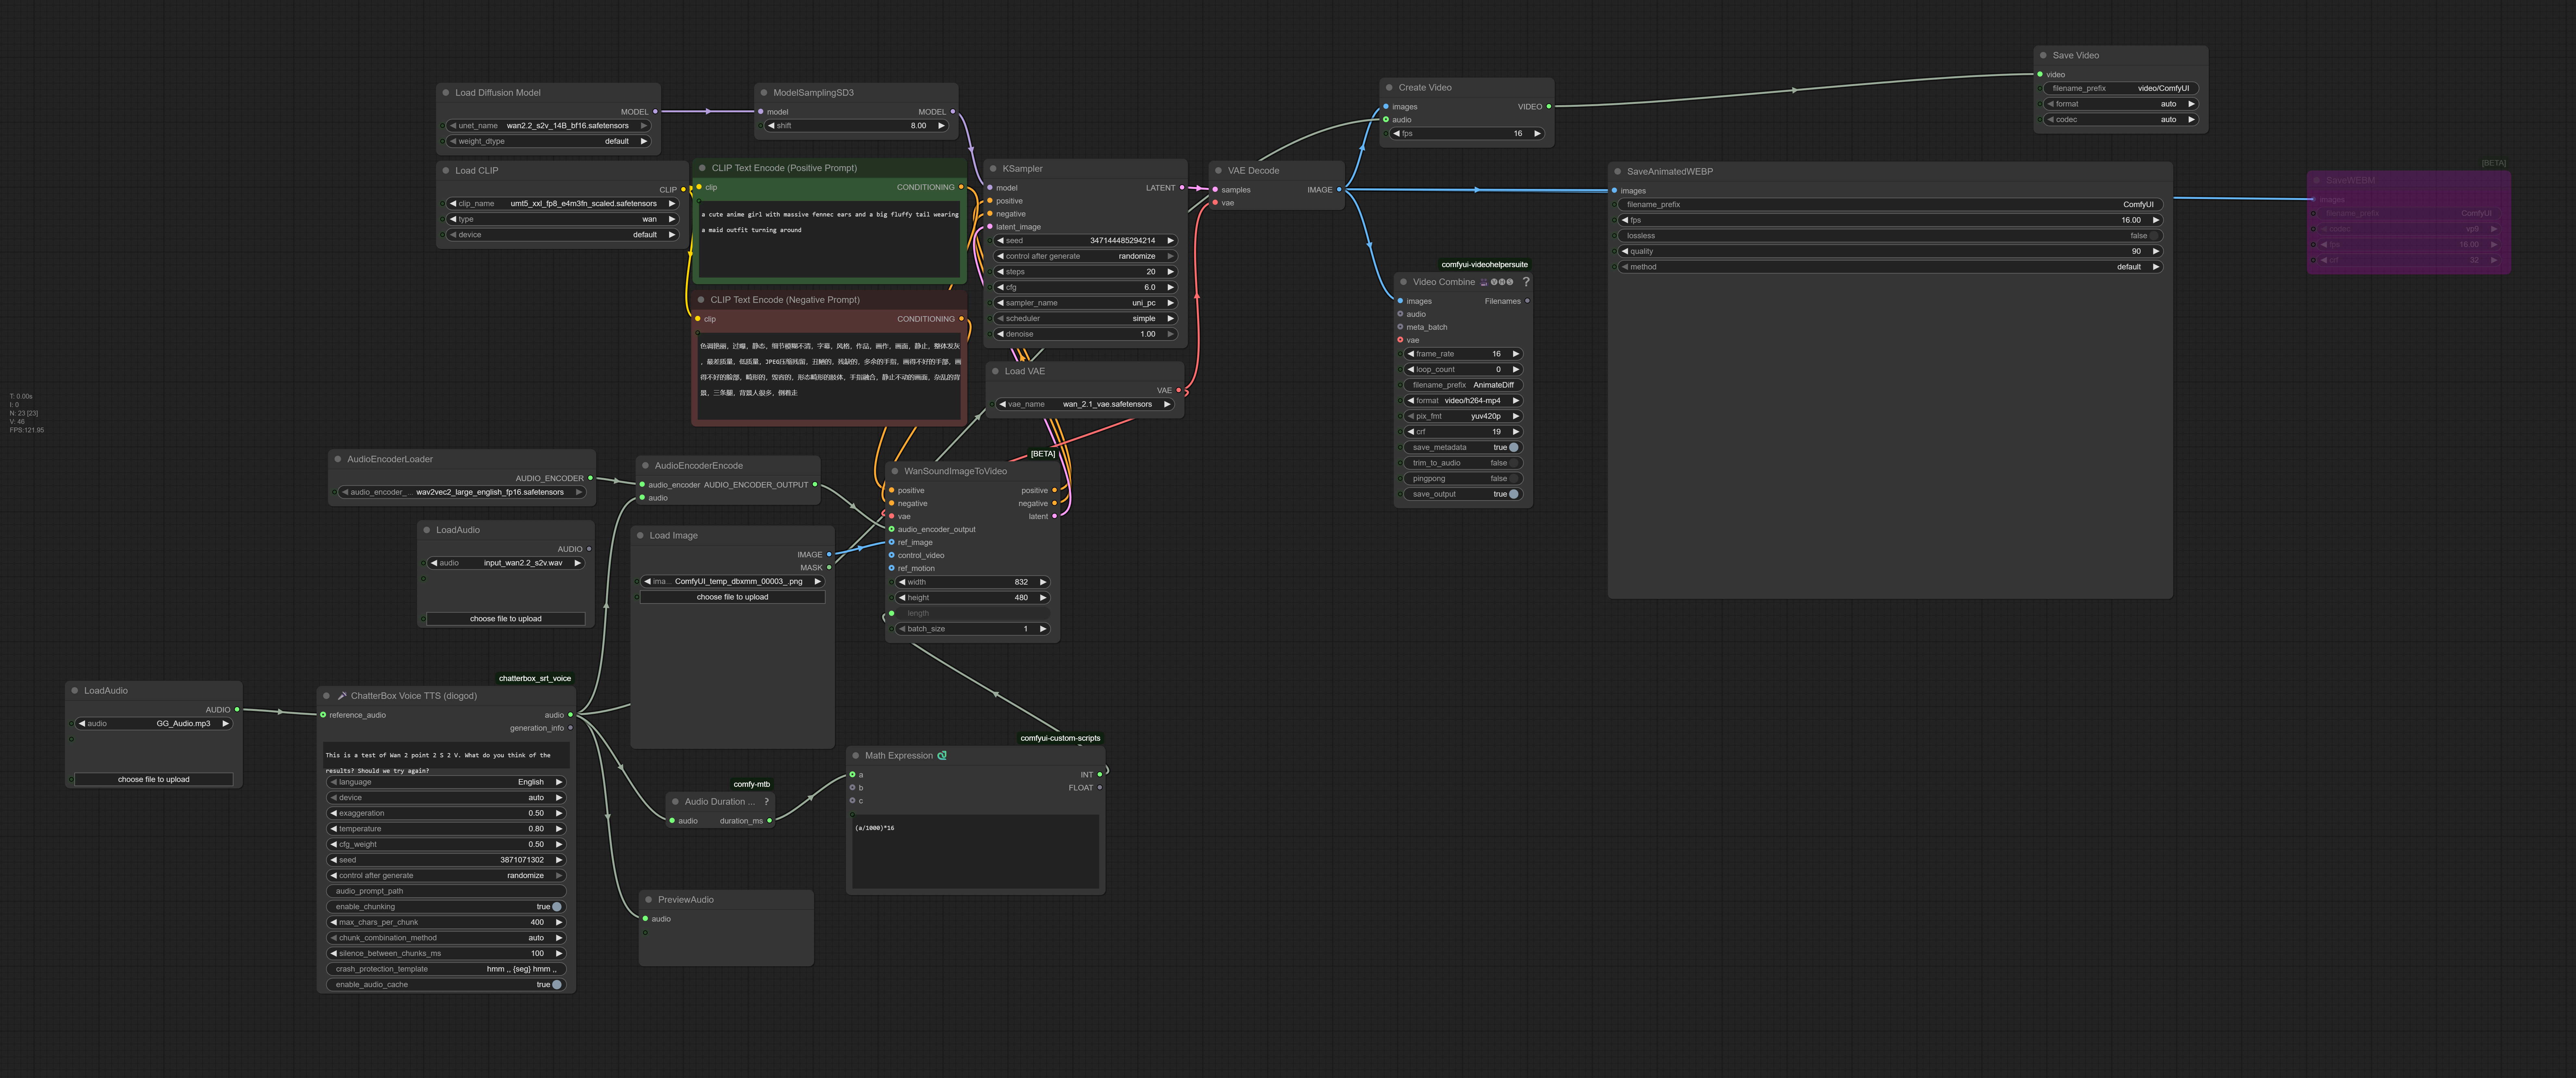
Task: Collapse the Load CLIP node with its dot
Action: coord(446,171)
